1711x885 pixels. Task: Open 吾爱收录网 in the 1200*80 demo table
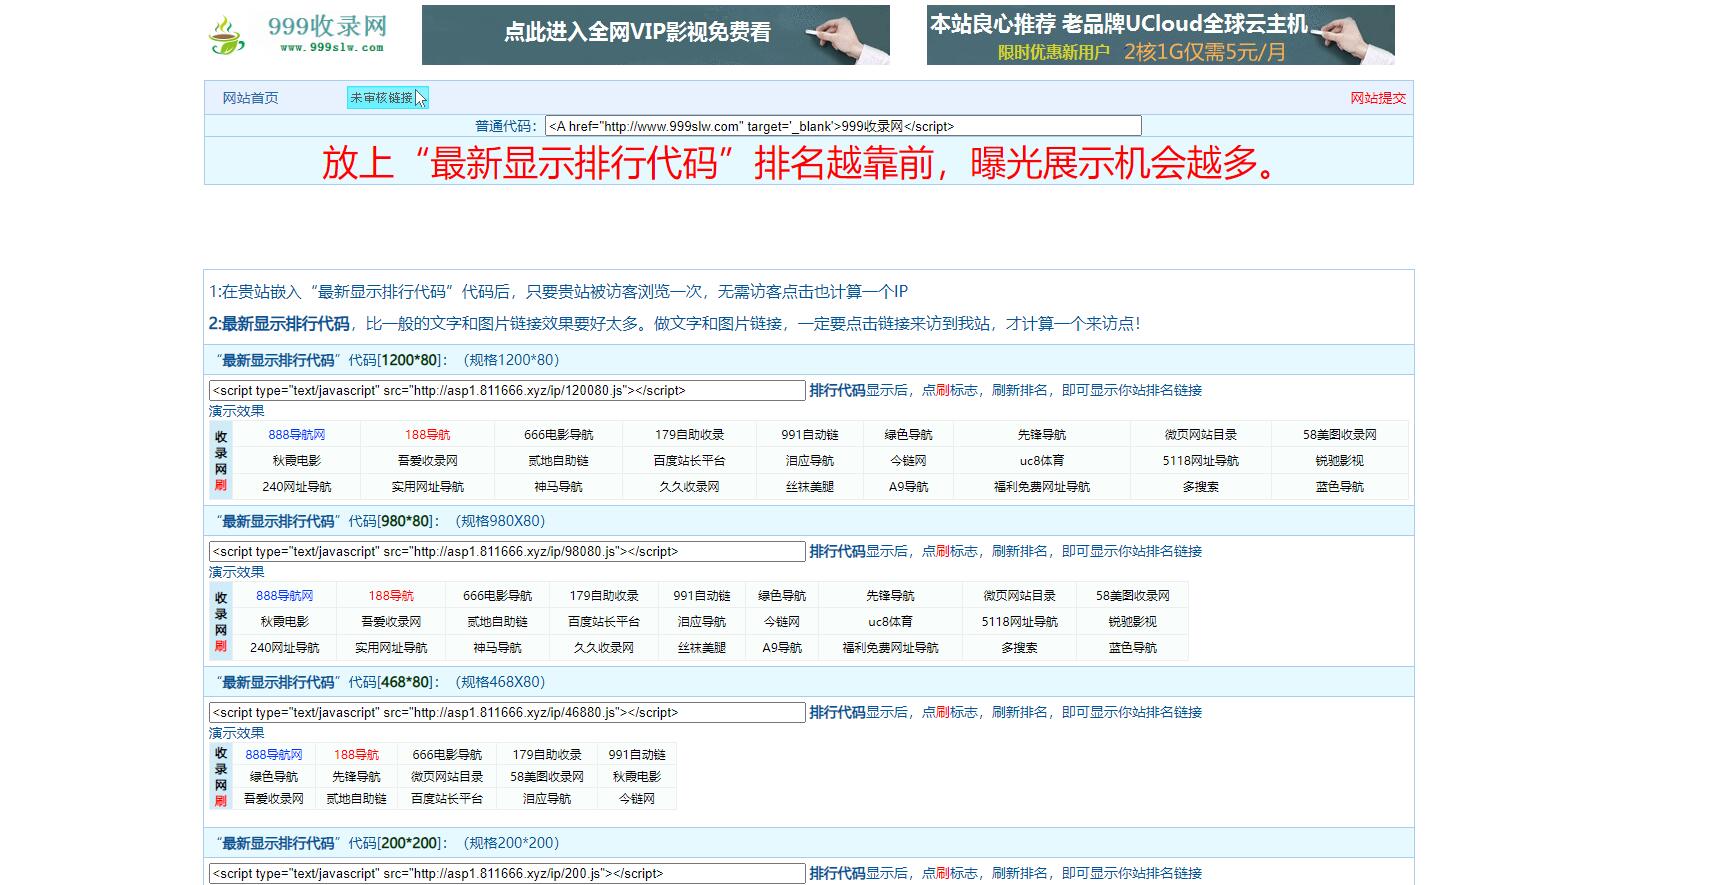point(428,461)
